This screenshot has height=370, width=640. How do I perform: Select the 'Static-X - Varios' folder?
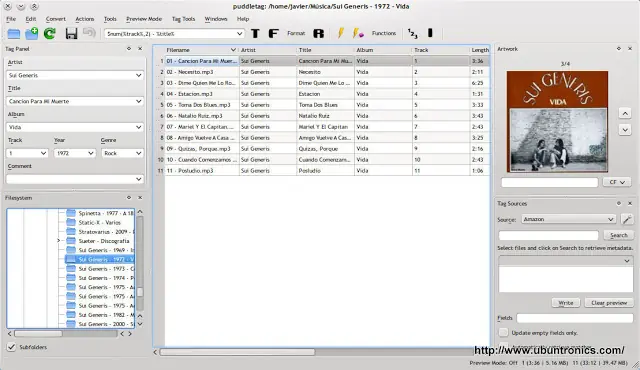tap(100, 222)
